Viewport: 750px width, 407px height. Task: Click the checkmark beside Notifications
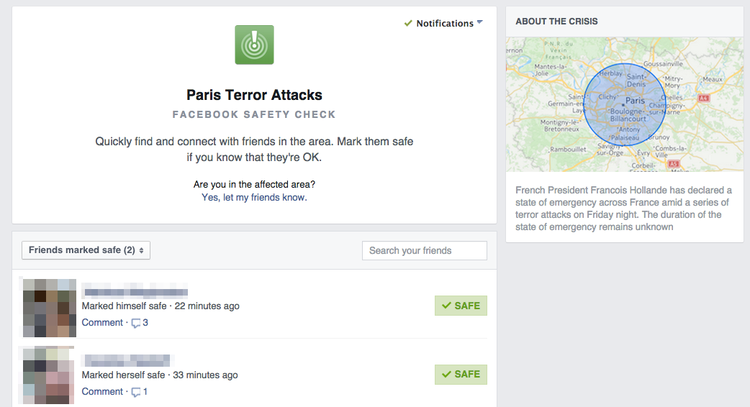coord(408,23)
